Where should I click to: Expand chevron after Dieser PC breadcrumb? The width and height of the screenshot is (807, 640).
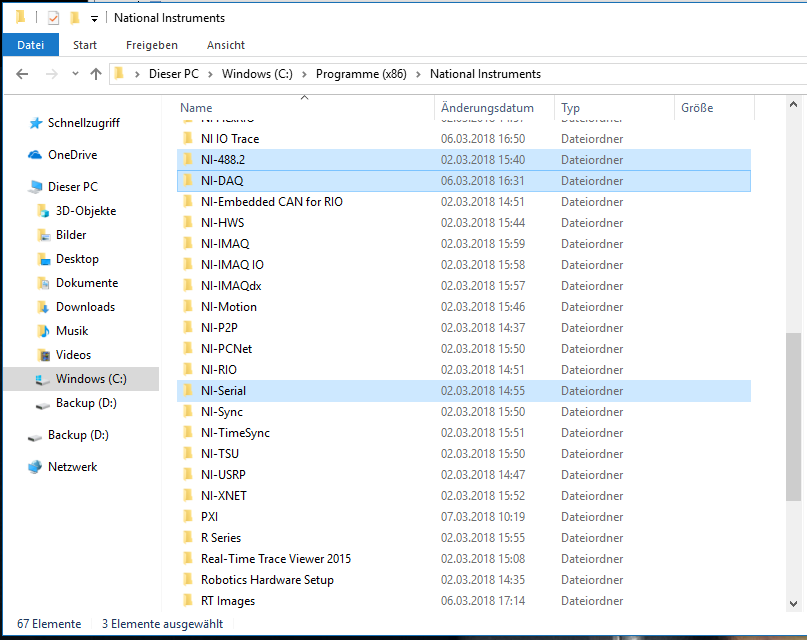[x=210, y=75]
